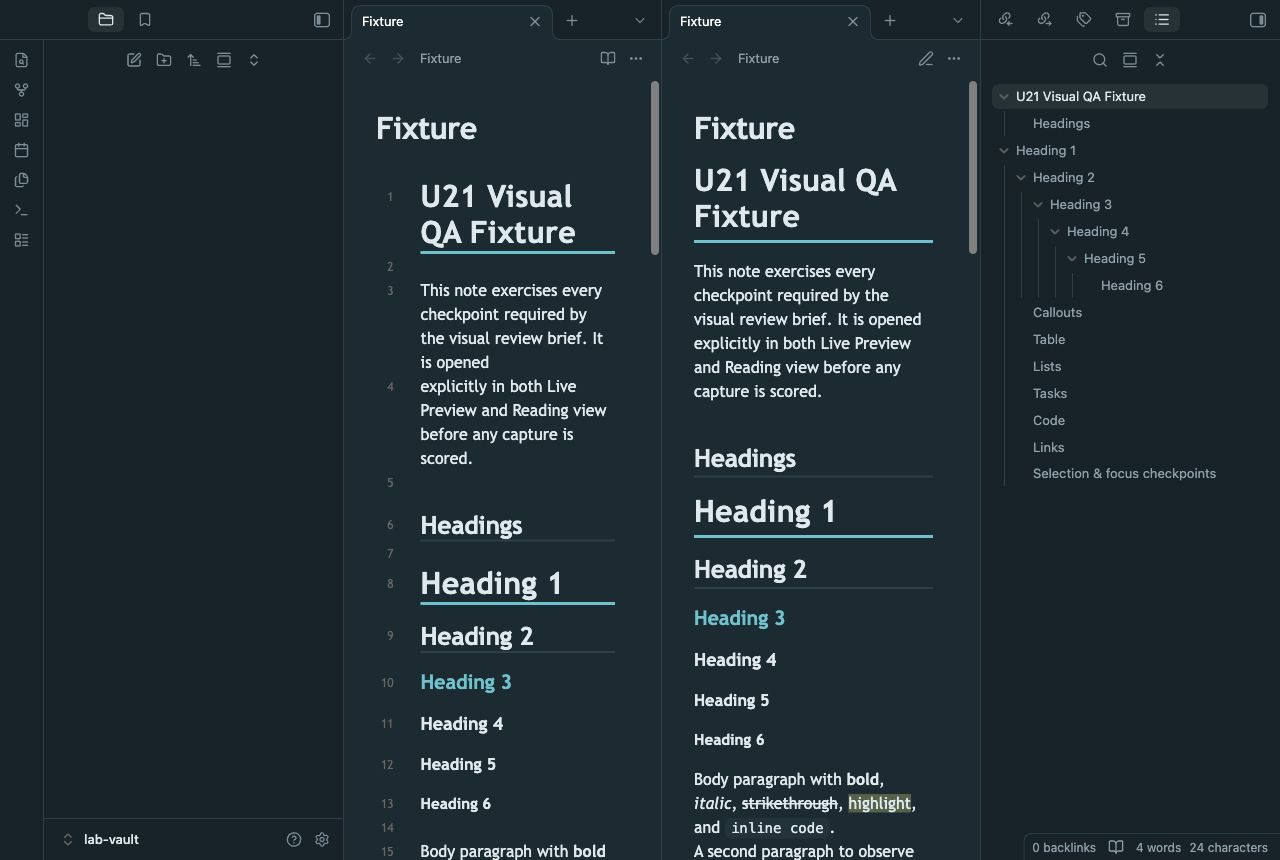Add a new tab in the right pane

pos(890,20)
